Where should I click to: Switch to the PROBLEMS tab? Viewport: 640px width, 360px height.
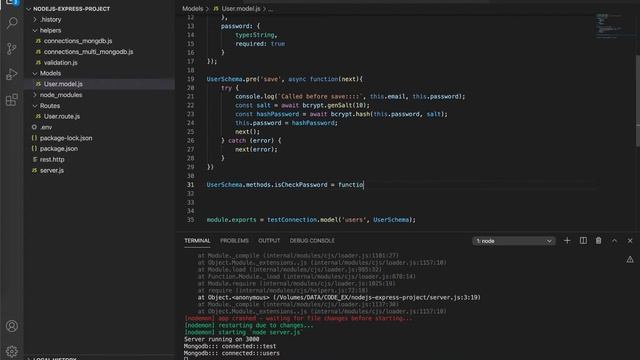click(x=234, y=241)
